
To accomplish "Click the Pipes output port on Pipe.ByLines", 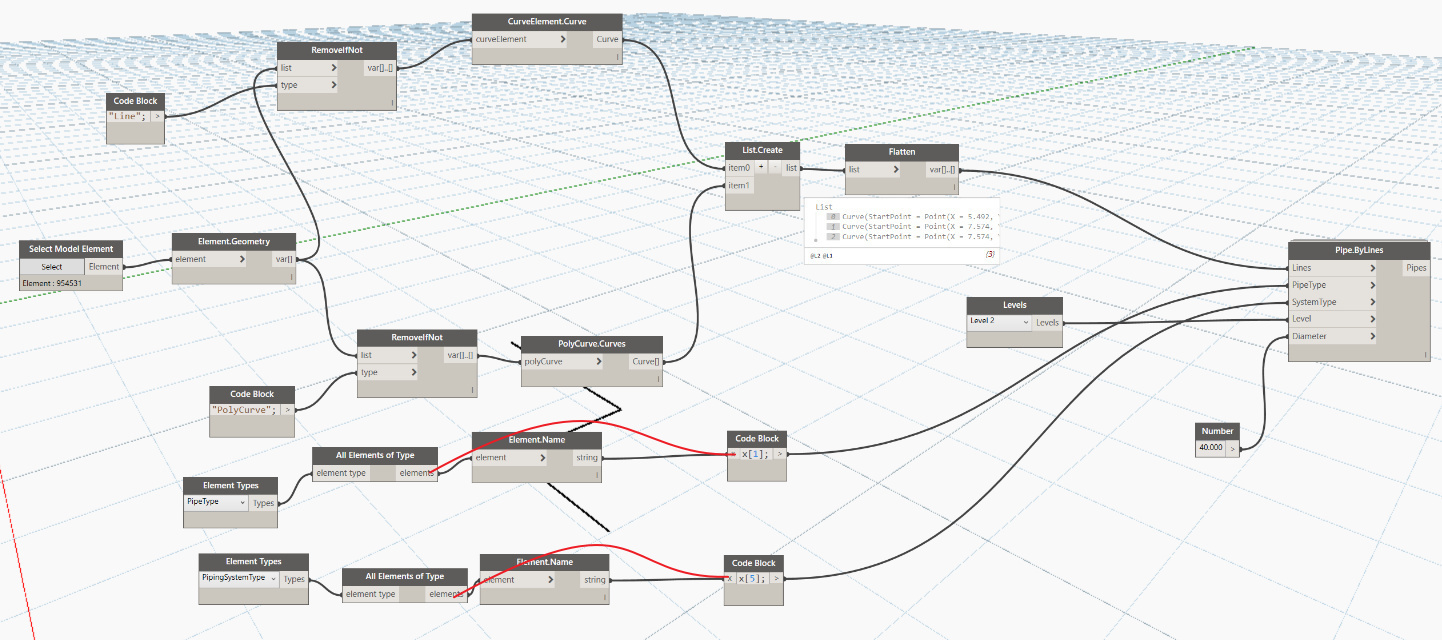I will pos(1416,268).
